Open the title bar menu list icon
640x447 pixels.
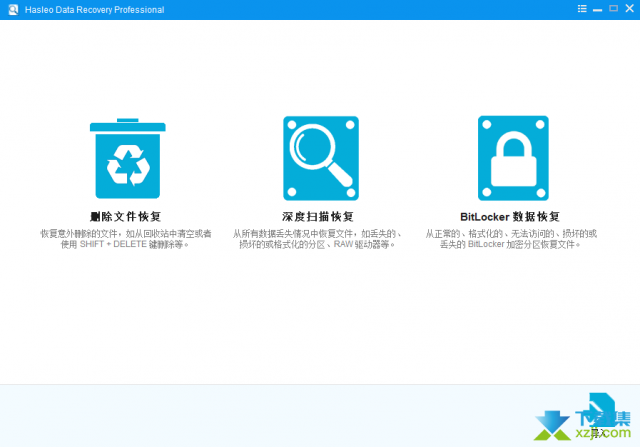tap(582, 9)
